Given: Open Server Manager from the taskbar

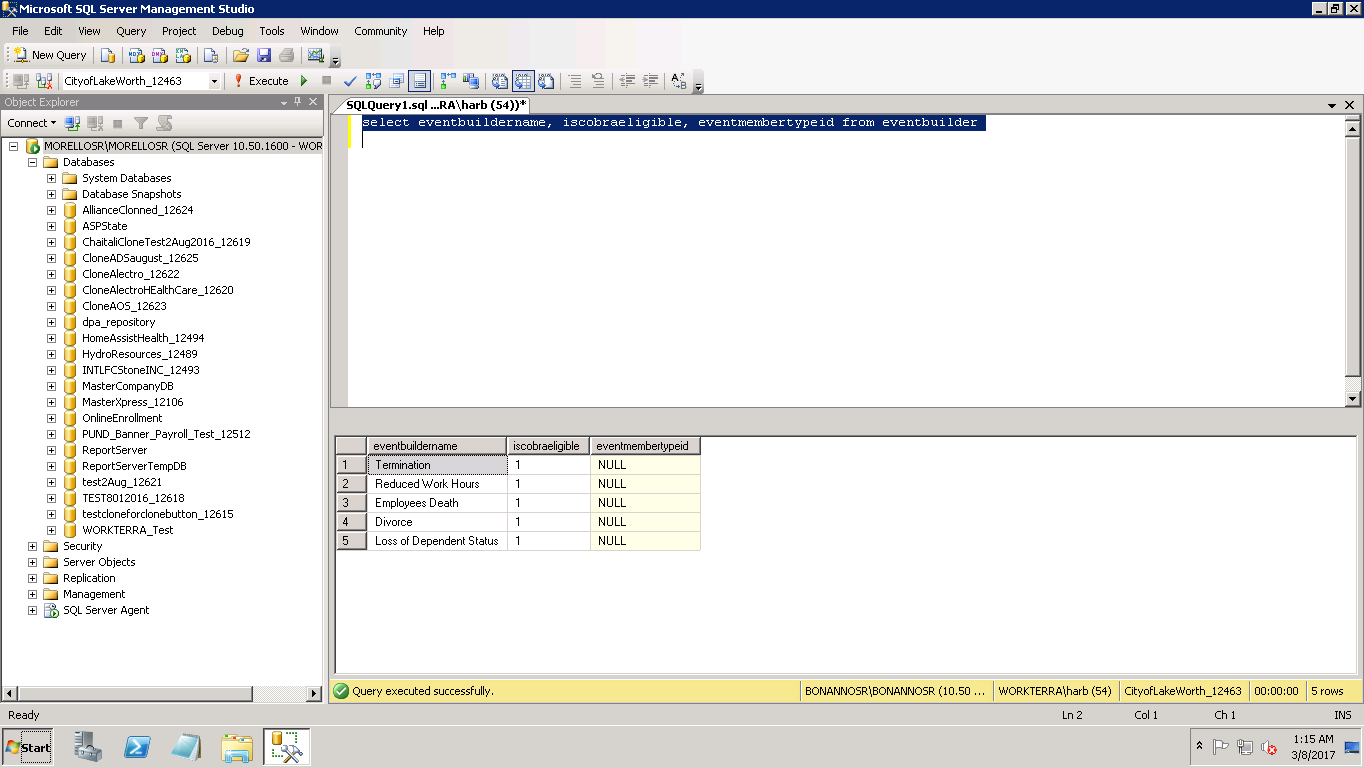Looking at the screenshot, I should pyautogui.click(x=88, y=747).
